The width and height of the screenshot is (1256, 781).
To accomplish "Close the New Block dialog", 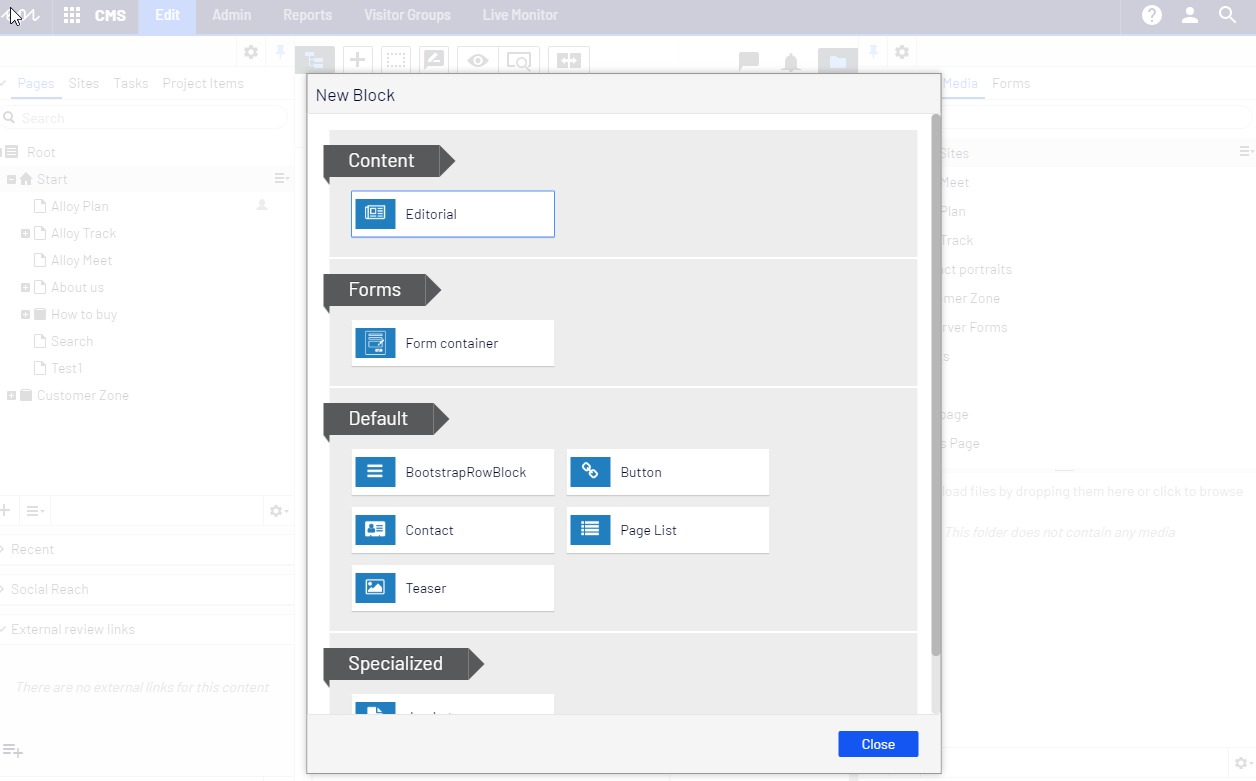I will coord(877,744).
